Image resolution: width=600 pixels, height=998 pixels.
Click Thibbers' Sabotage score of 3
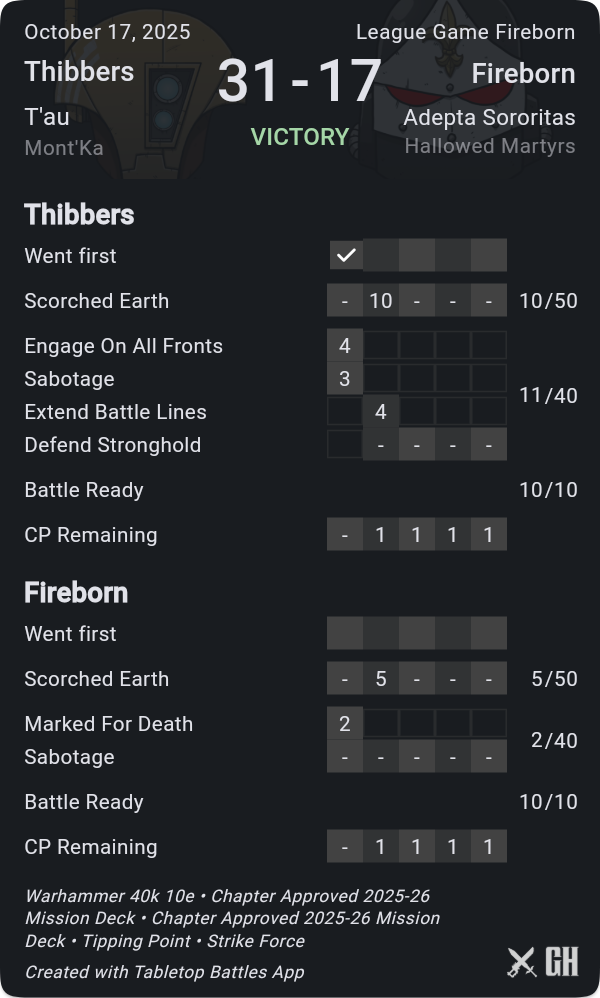345,378
